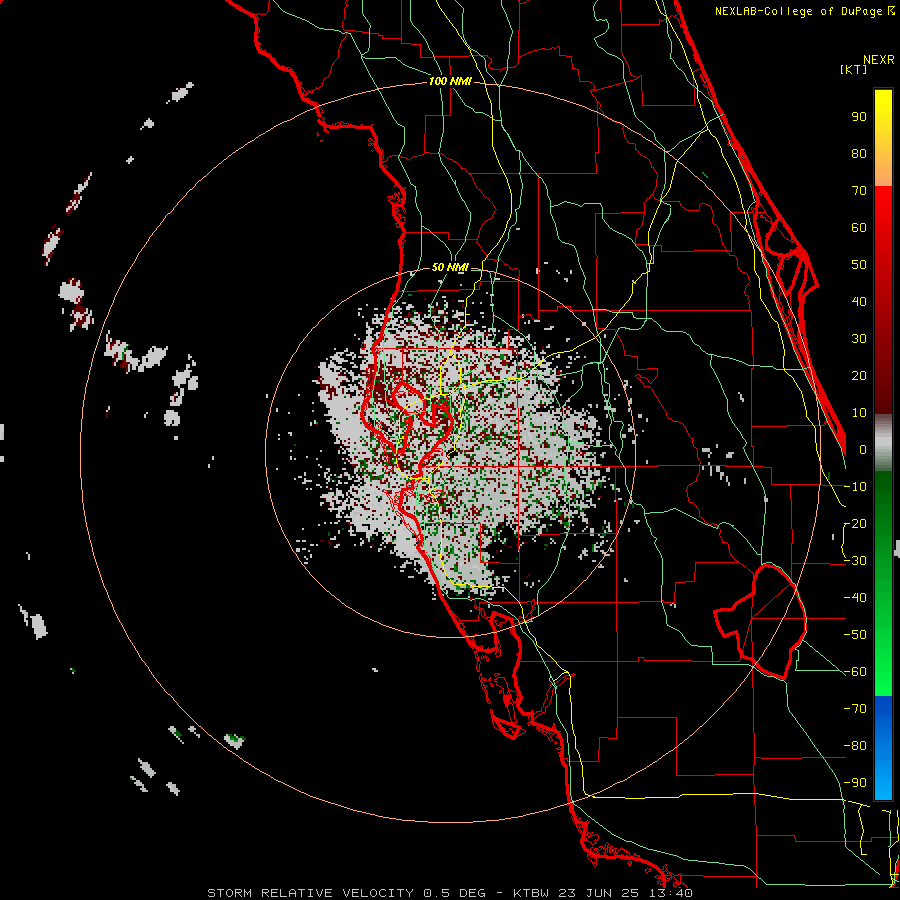Click the -60 value on velocity scale
900x900 pixels.
click(856, 672)
